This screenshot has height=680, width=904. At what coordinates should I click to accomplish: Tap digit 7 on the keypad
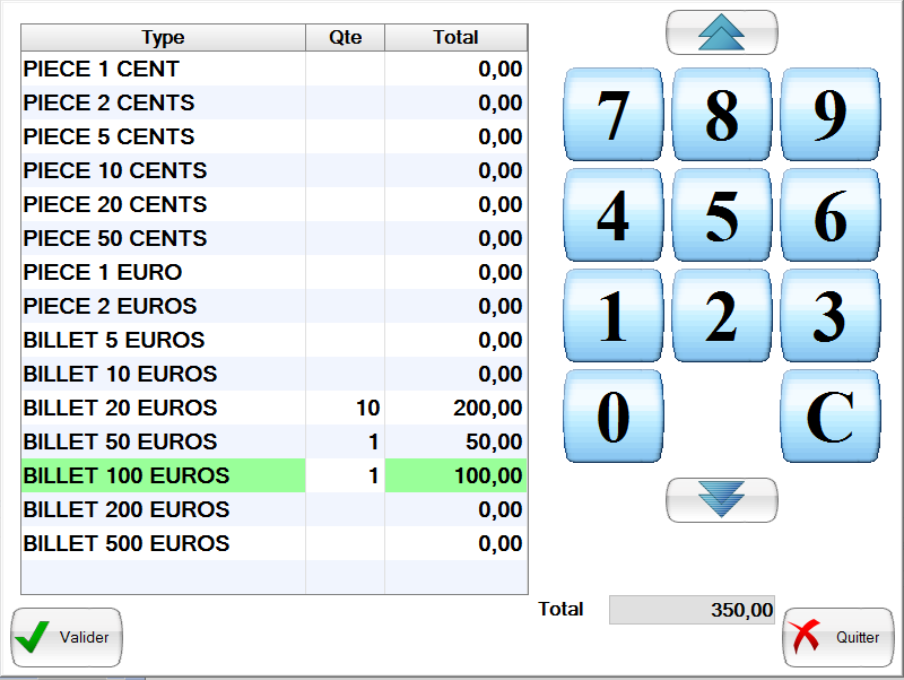tap(613, 115)
